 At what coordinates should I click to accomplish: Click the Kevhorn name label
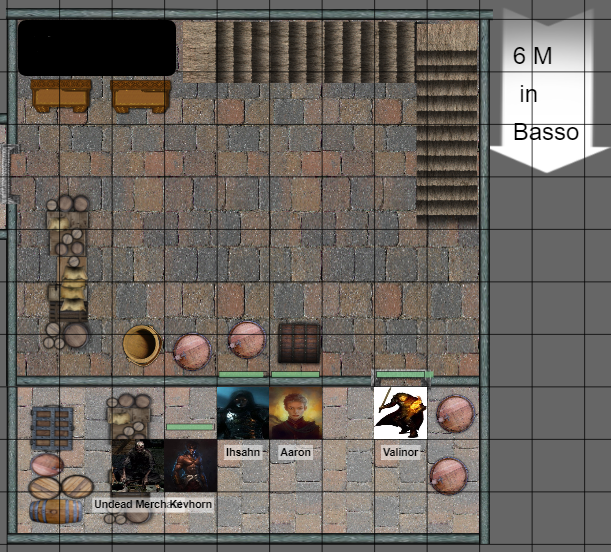191,504
